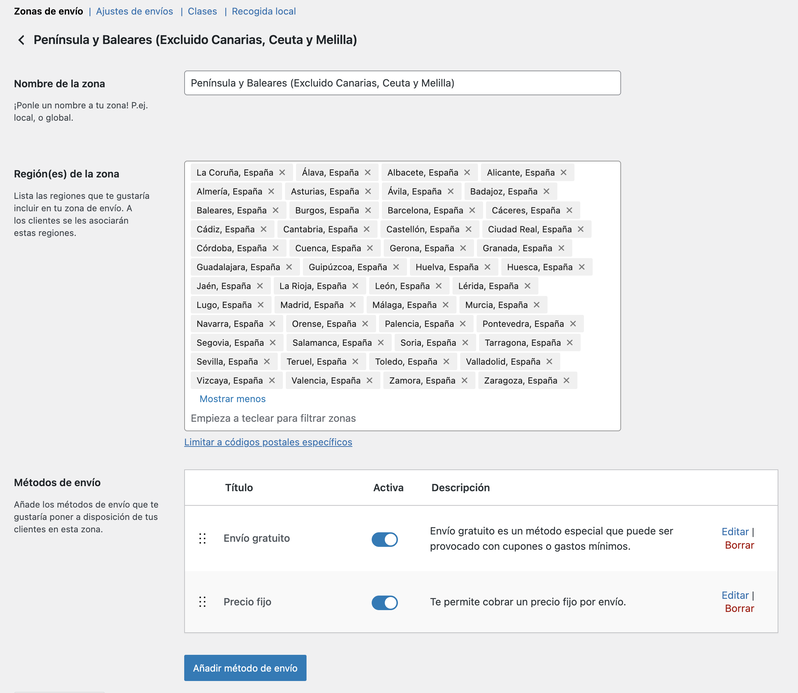Remove the Guadalajara, España region tag

tap(289, 267)
